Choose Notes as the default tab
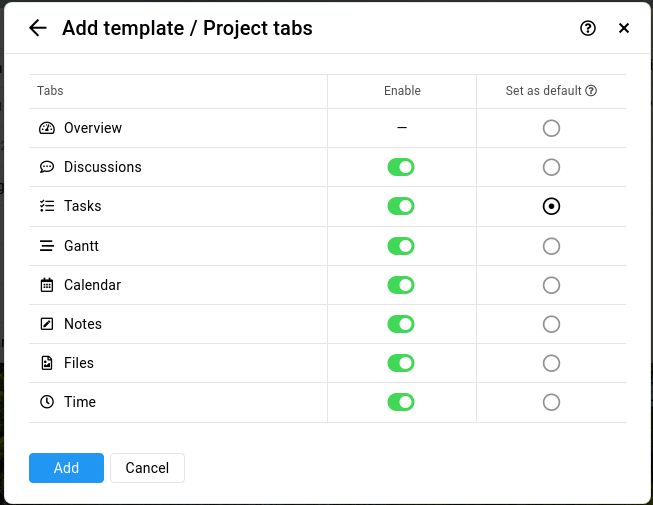This screenshot has width=653, height=505. [x=551, y=324]
